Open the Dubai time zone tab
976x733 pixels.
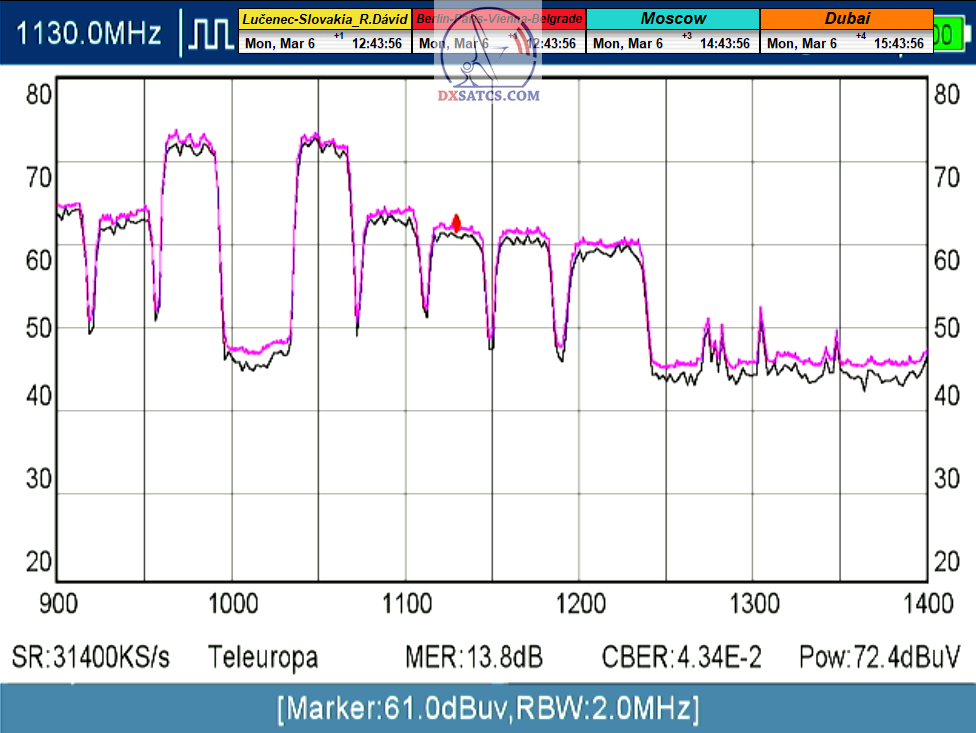point(846,19)
